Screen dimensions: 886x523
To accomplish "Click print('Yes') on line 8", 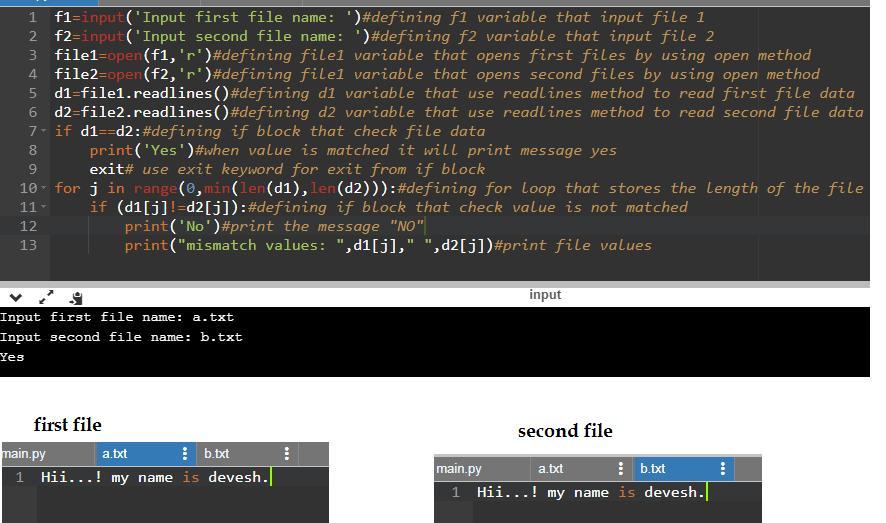I will click(142, 150).
